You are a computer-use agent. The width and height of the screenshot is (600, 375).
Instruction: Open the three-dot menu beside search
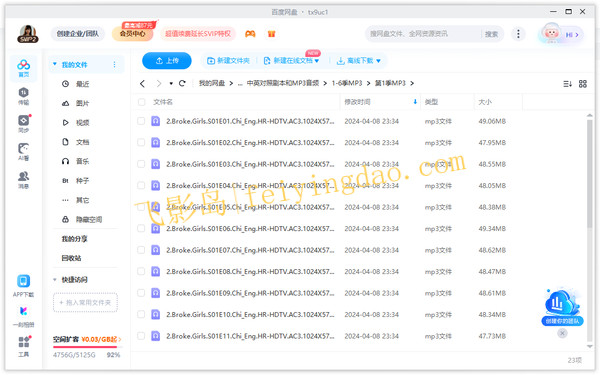coord(518,34)
